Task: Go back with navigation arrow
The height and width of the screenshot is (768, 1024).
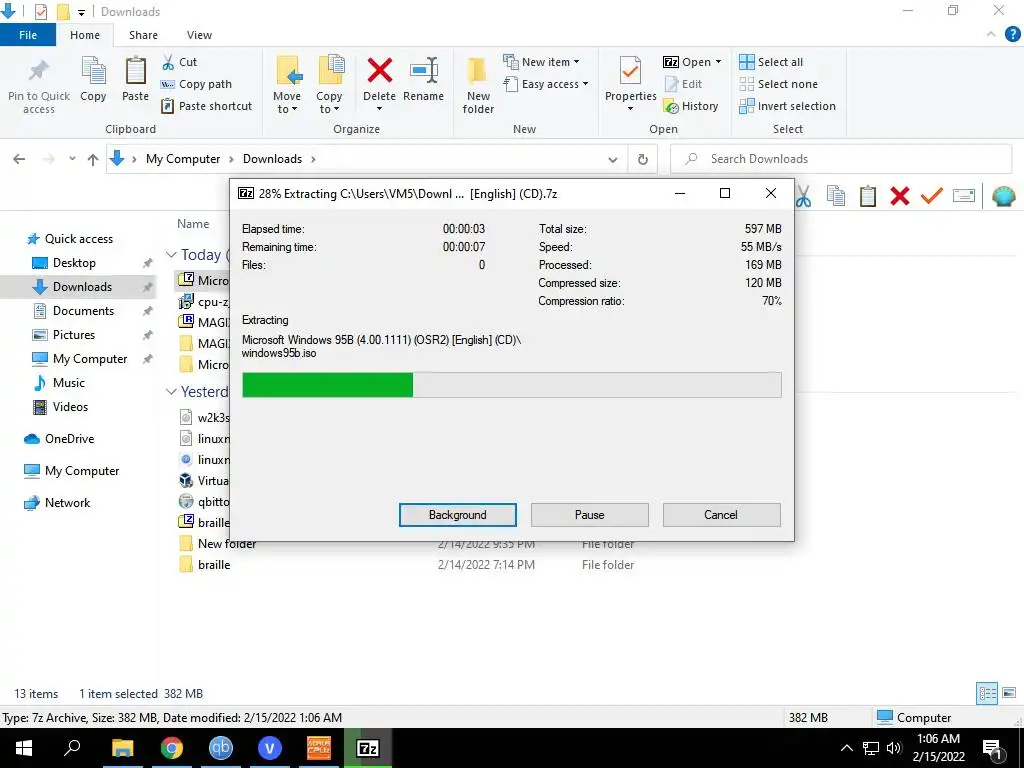Action: click(x=19, y=159)
